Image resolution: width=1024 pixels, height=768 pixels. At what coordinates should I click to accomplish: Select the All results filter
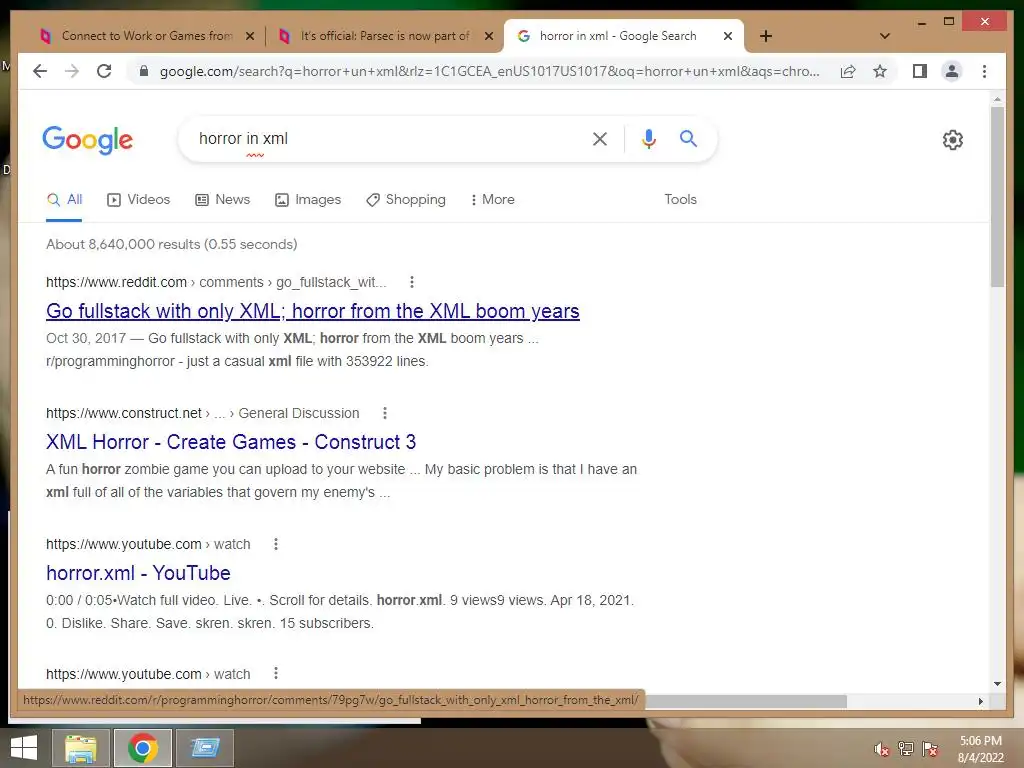(x=65, y=199)
